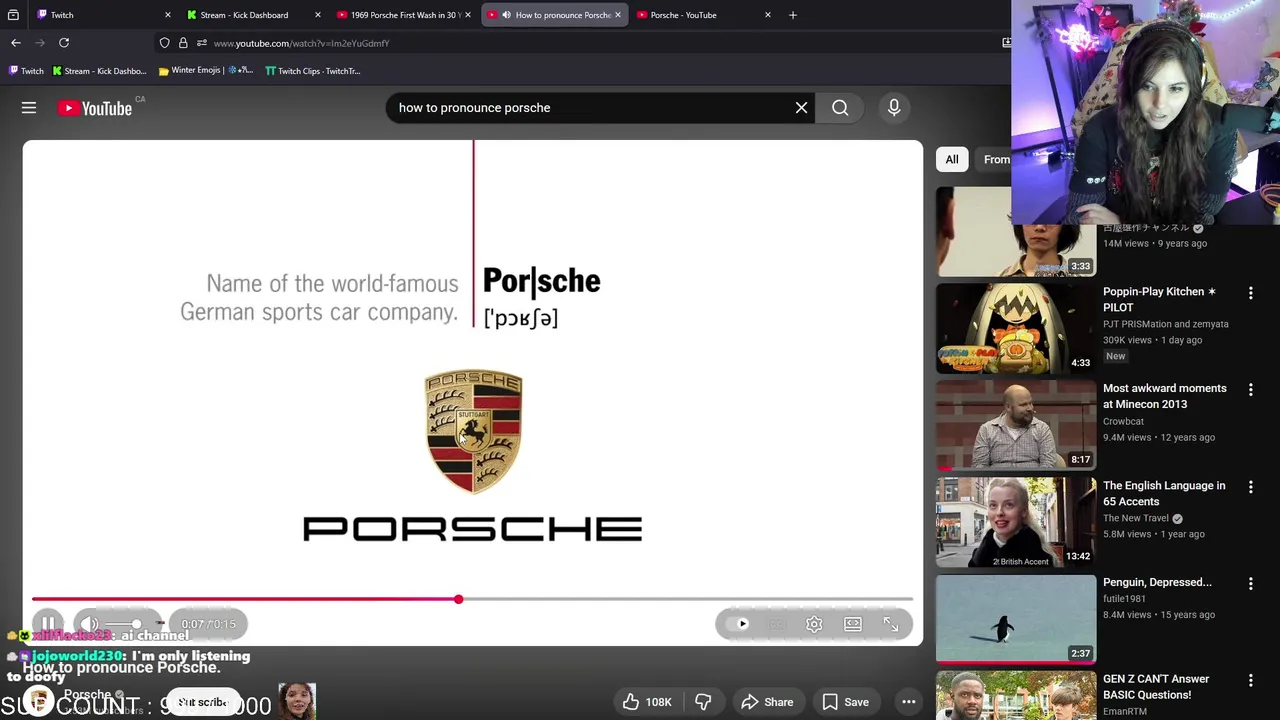Seek on the red progress bar

coord(472,599)
